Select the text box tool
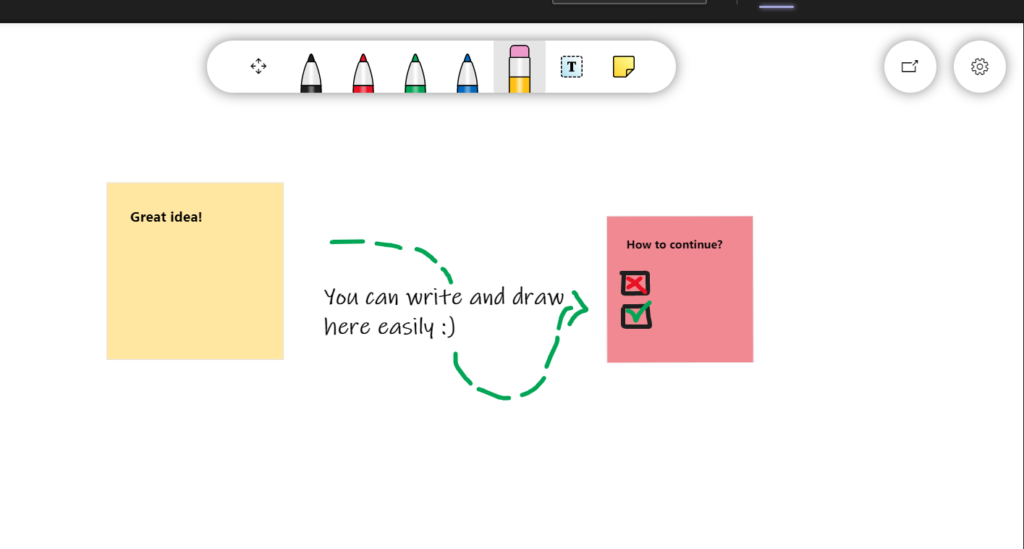This screenshot has width=1024, height=549. point(571,67)
